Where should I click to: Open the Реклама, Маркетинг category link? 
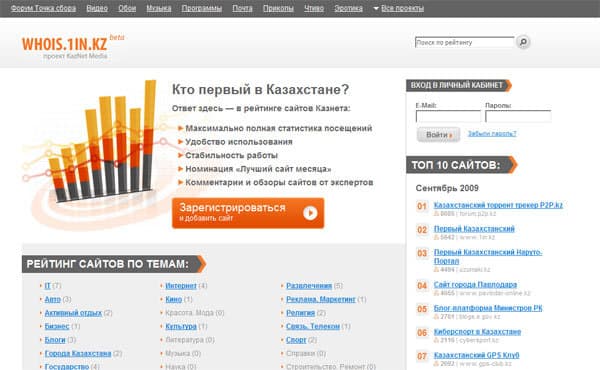[321, 299]
